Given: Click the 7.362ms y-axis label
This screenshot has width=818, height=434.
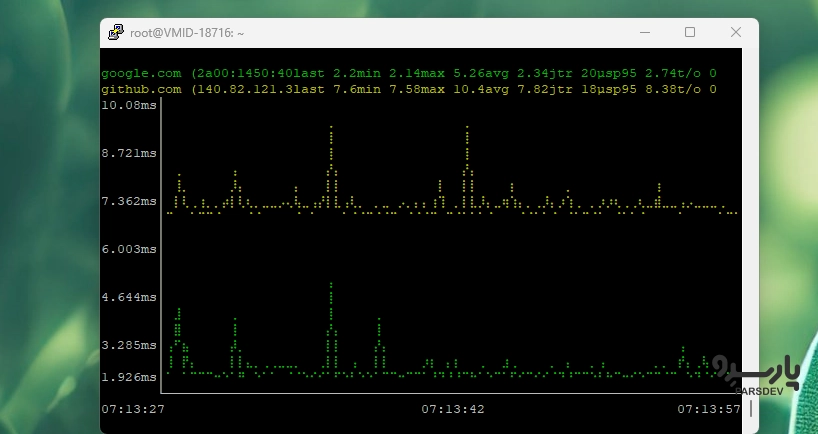Looking at the screenshot, I should tap(129, 201).
